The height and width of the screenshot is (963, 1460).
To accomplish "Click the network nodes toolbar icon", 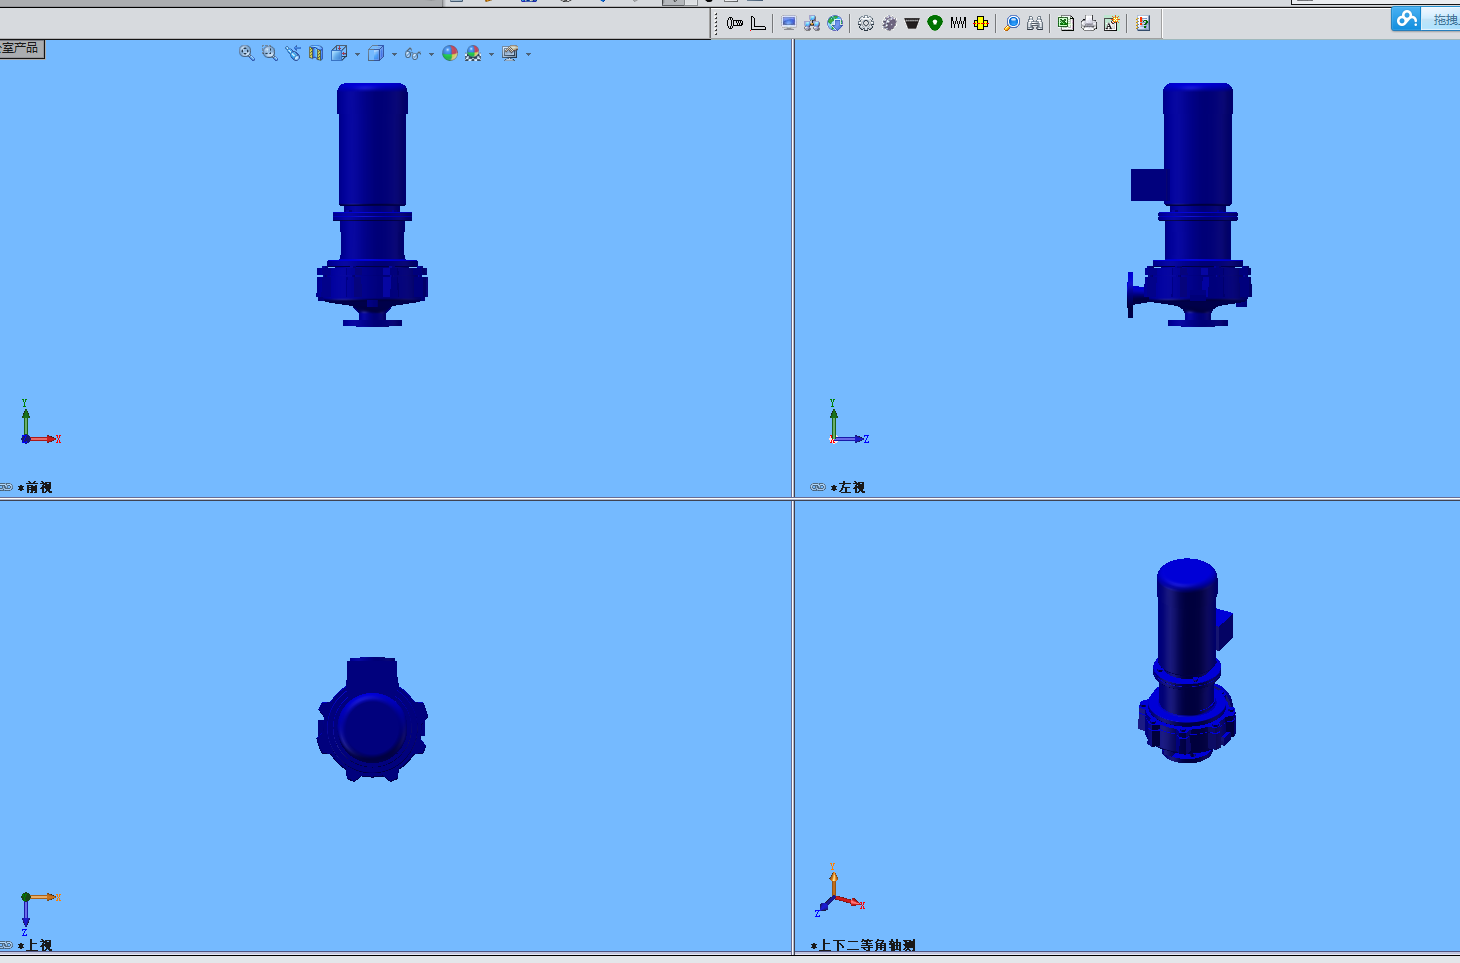I will coord(812,23).
